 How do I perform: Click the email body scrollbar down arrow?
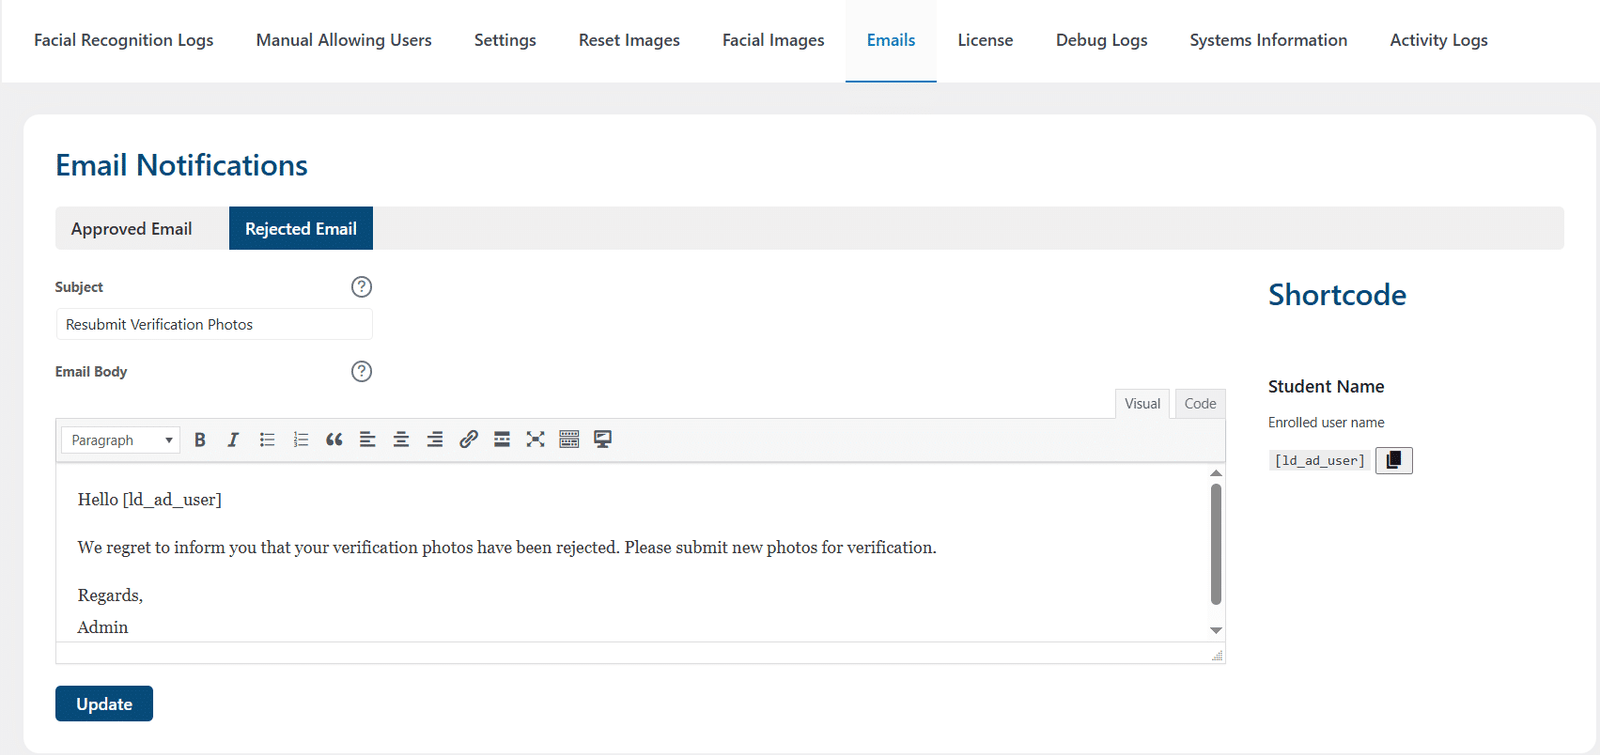[1216, 630]
